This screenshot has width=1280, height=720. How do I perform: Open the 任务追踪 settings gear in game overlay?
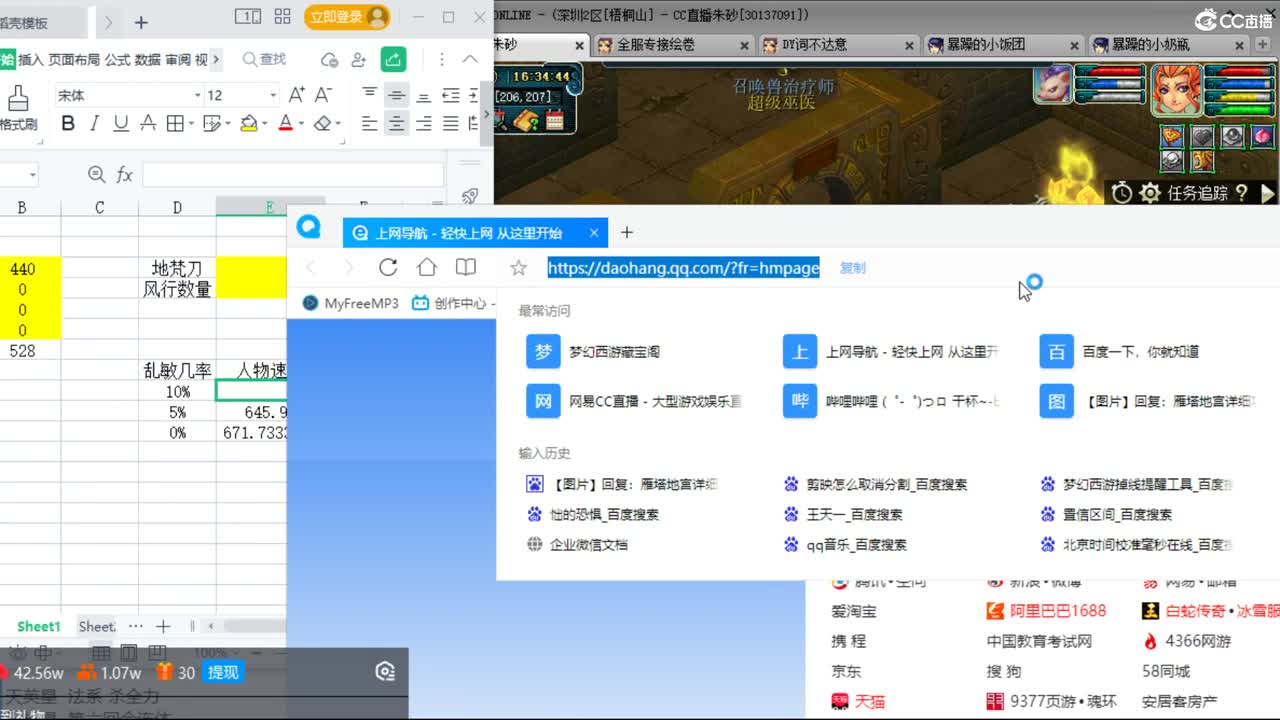[x=1150, y=194]
